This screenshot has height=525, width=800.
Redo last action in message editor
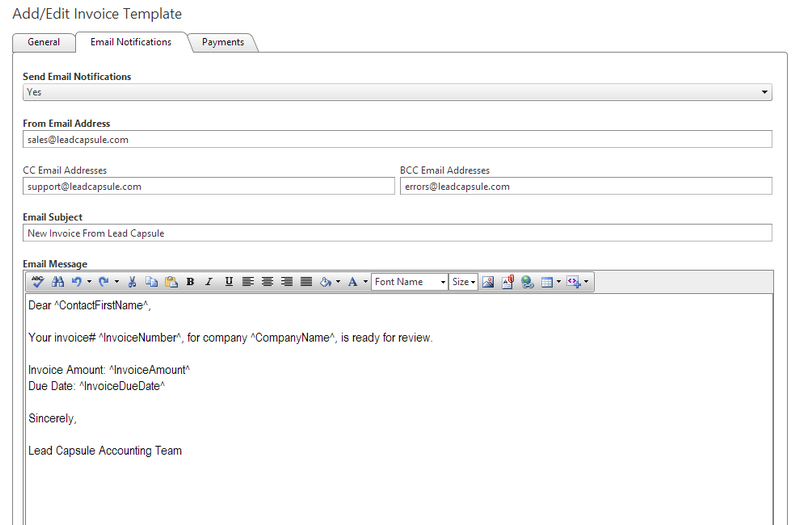pyautogui.click(x=104, y=282)
